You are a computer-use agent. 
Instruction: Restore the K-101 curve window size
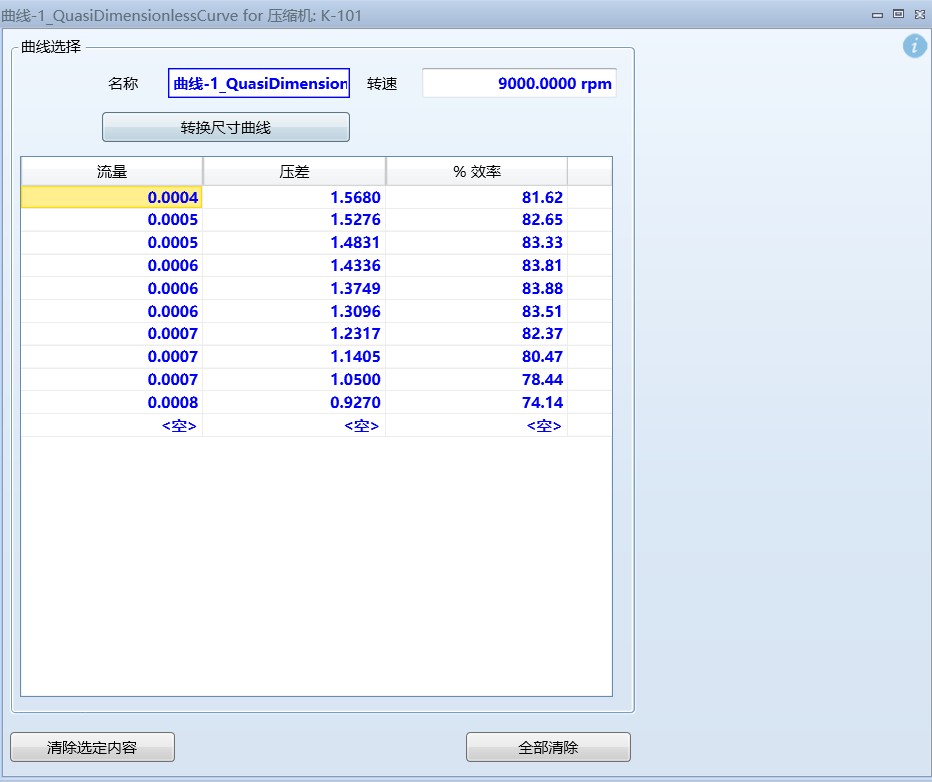coord(899,14)
